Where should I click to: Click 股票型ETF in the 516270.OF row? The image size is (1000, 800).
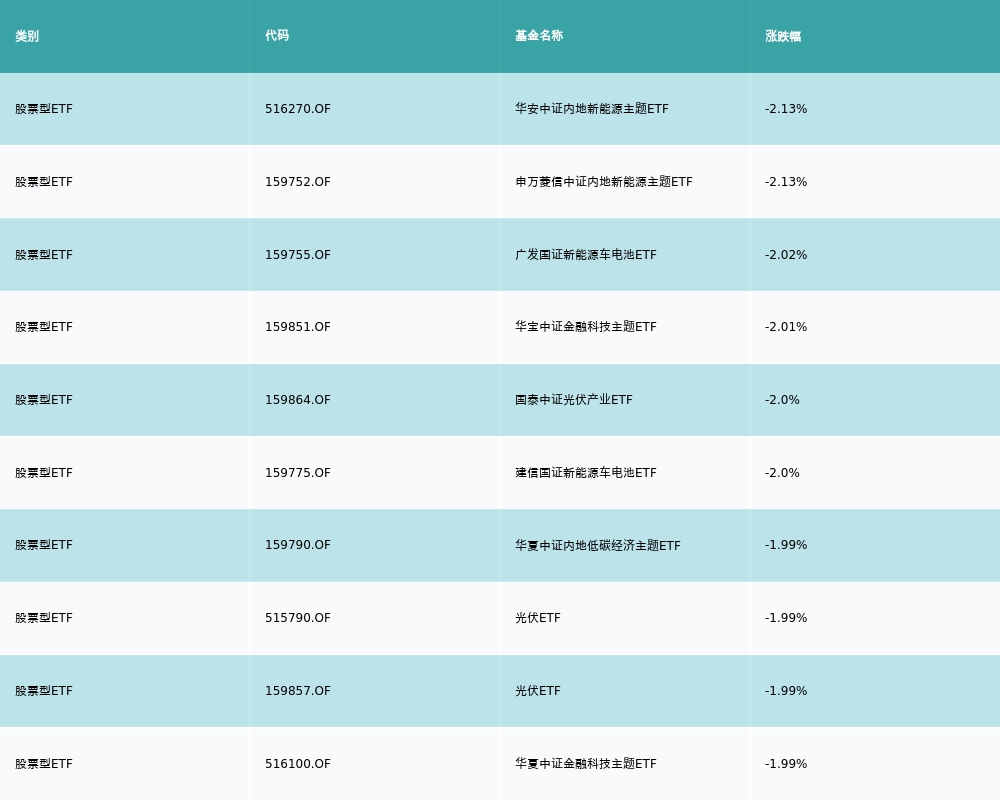click(44, 109)
